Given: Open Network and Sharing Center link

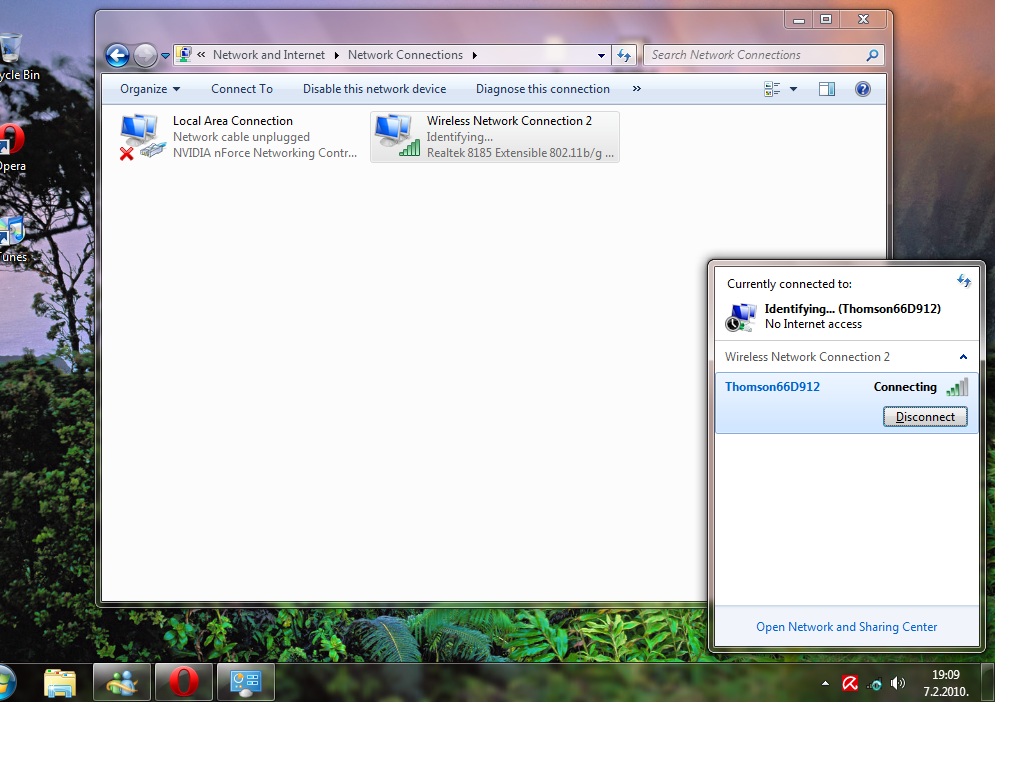Looking at the screenshot, I should click(846, 627).
